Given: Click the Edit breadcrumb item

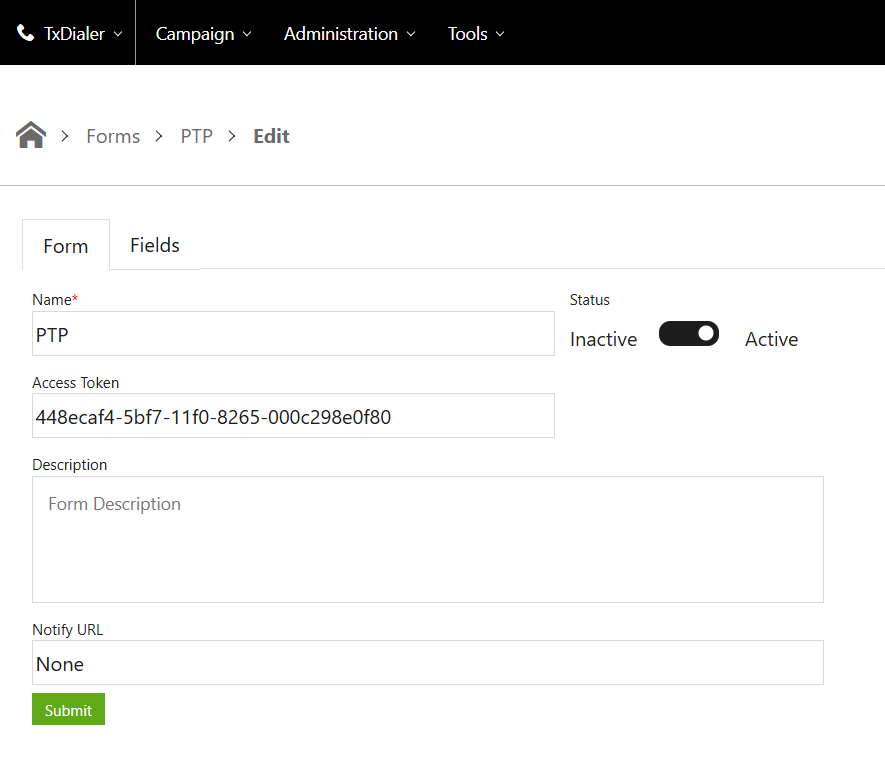Looking at the screenshot, I should click(271, 136).
